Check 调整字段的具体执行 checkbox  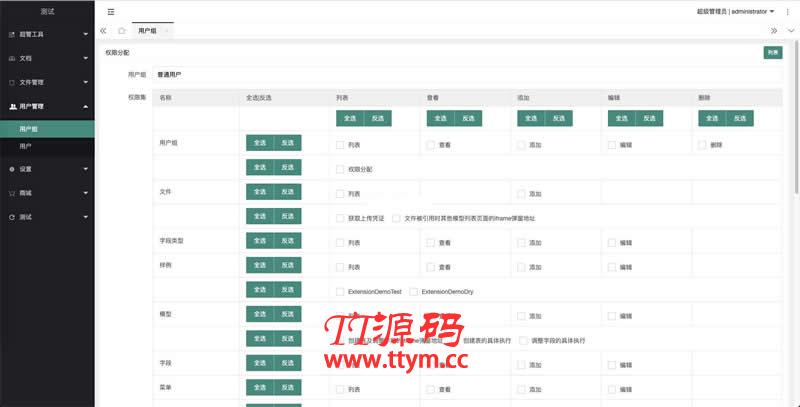point(523,341)
